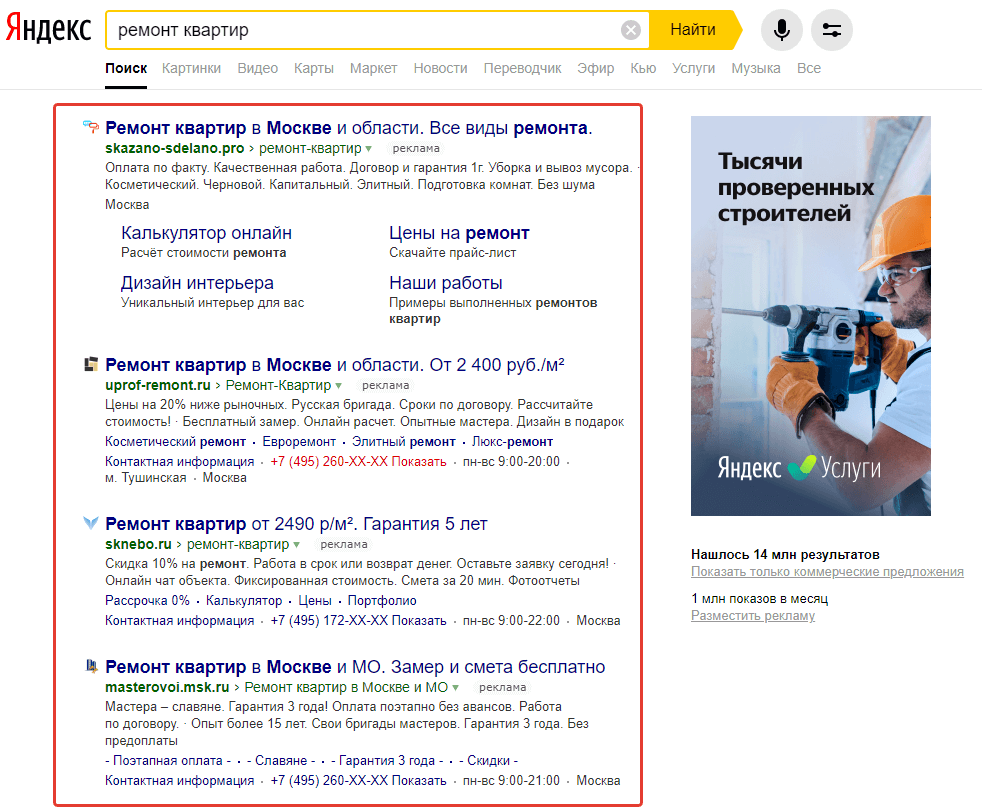Clear the search field with the X icon

[631, 30]
